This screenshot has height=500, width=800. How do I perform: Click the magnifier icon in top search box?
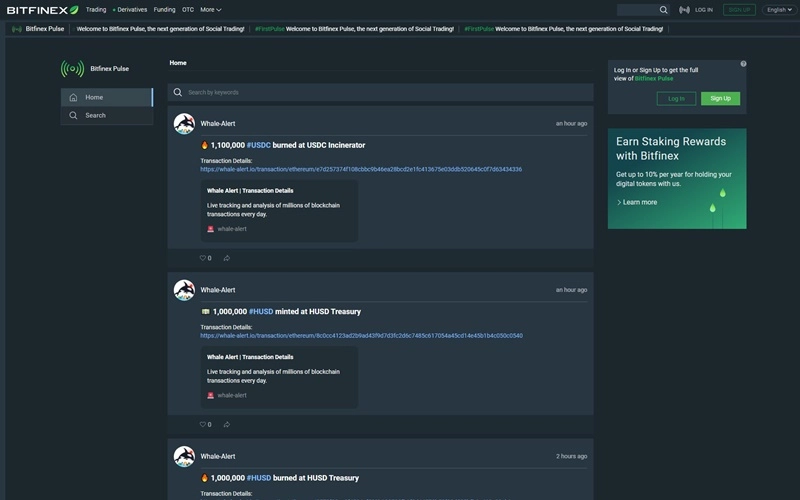tap(663, 10)
